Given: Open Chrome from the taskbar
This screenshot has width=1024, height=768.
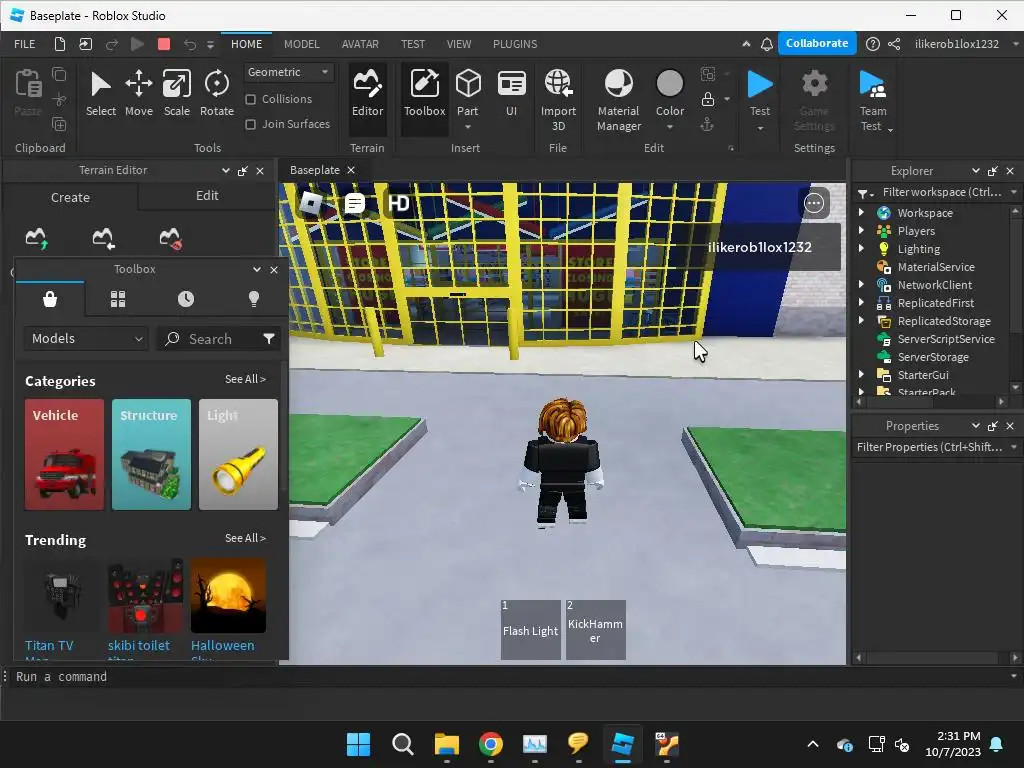Looking at the screenshot, I should click(490, 744).
